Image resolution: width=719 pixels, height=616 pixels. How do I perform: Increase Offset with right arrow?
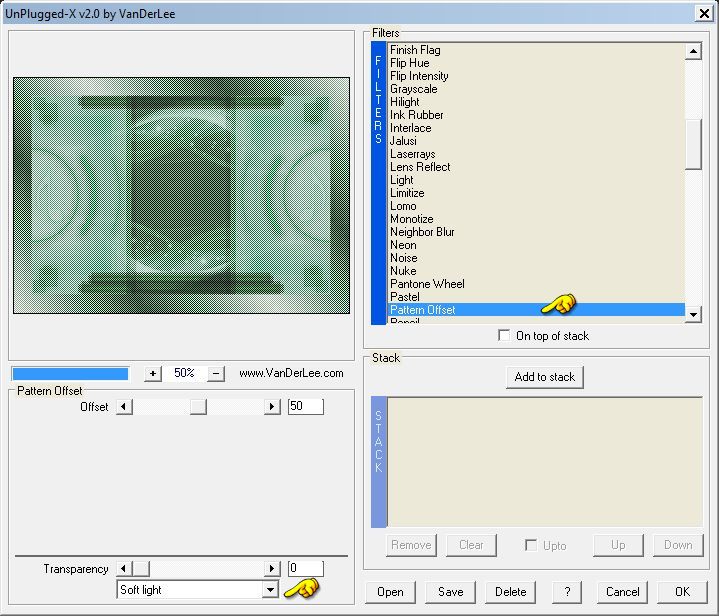coord(272,406)
